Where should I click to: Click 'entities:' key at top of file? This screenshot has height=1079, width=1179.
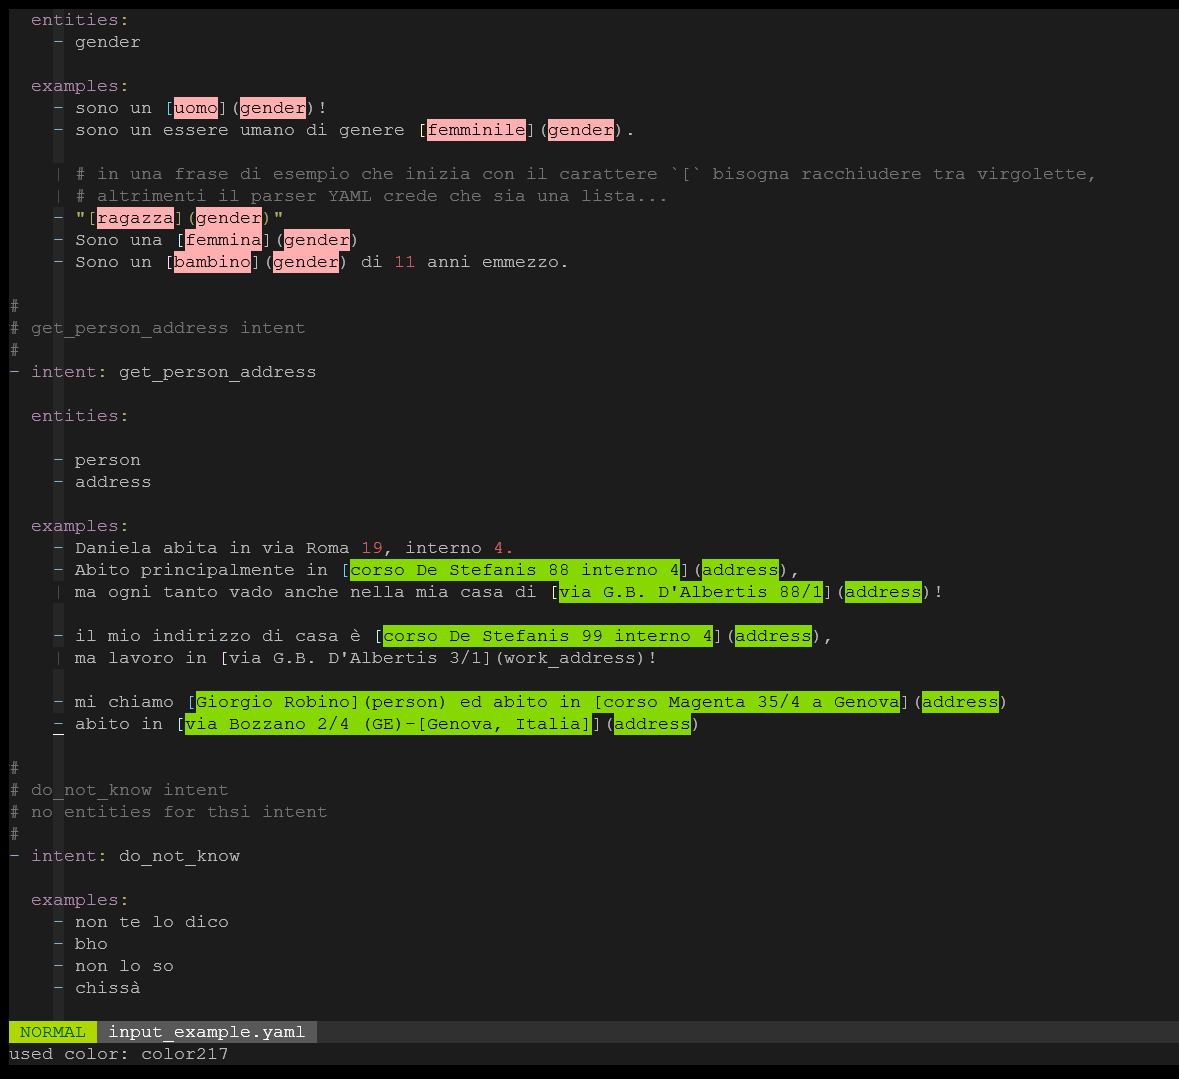tap(80, 20)
